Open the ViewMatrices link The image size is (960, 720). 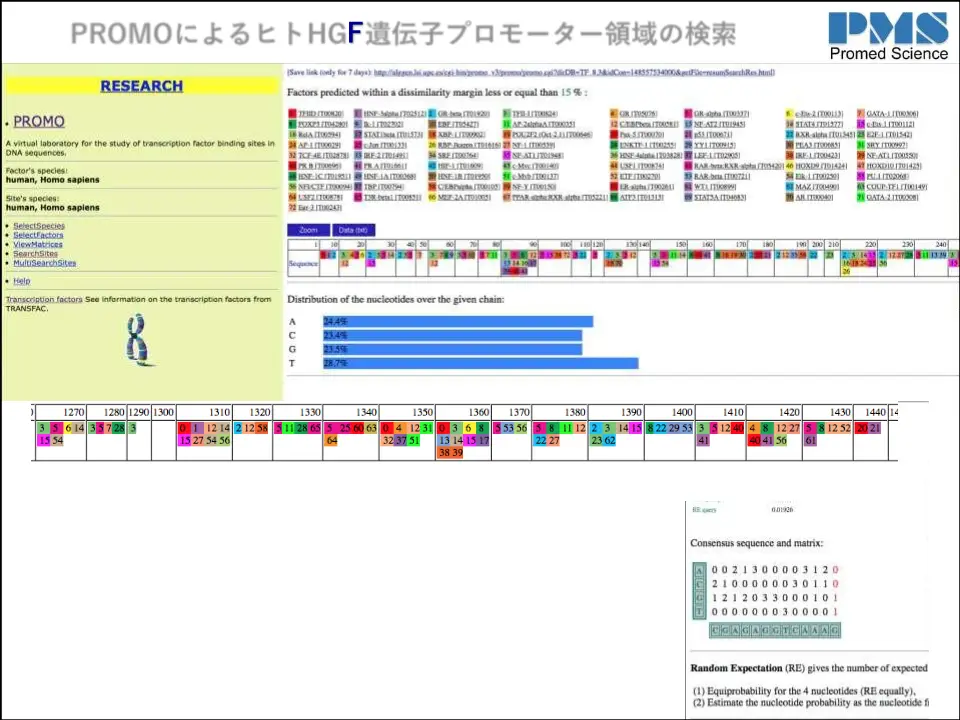[x=38, y=244]
